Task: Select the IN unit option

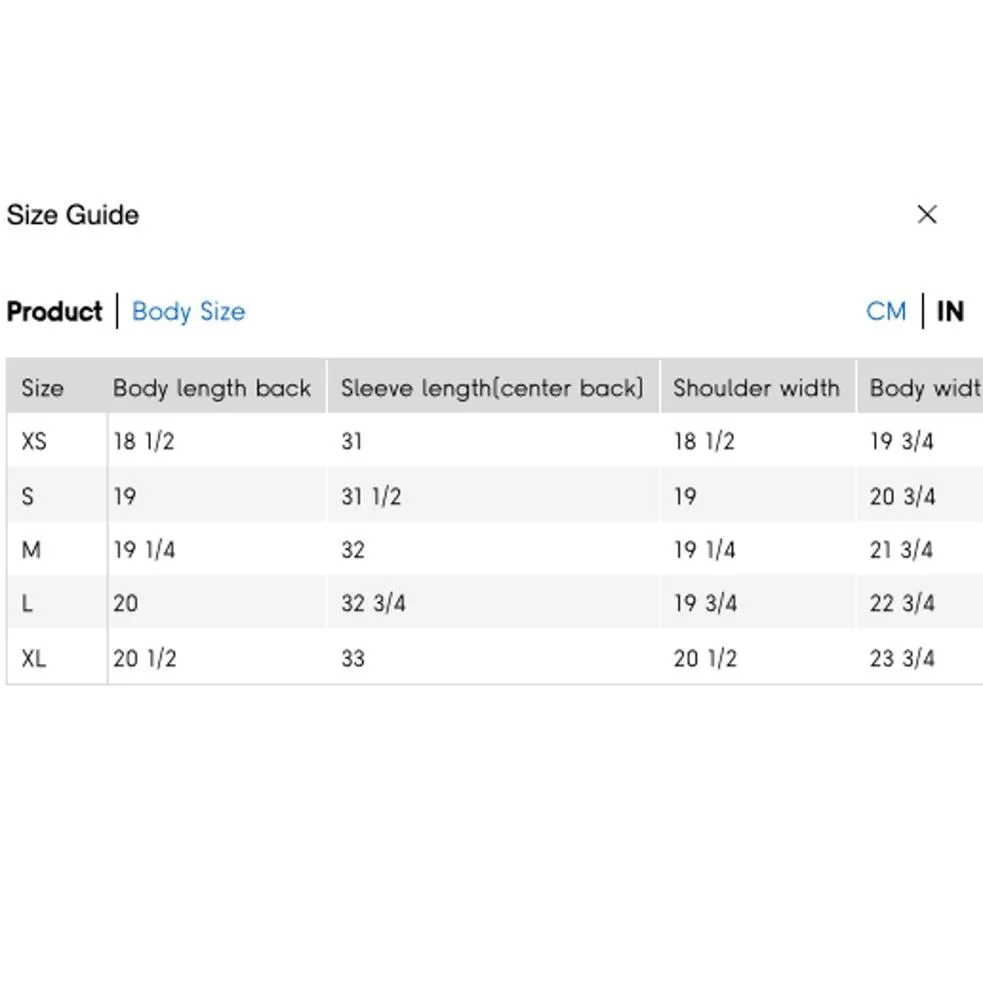Action: tap(950, 312)
